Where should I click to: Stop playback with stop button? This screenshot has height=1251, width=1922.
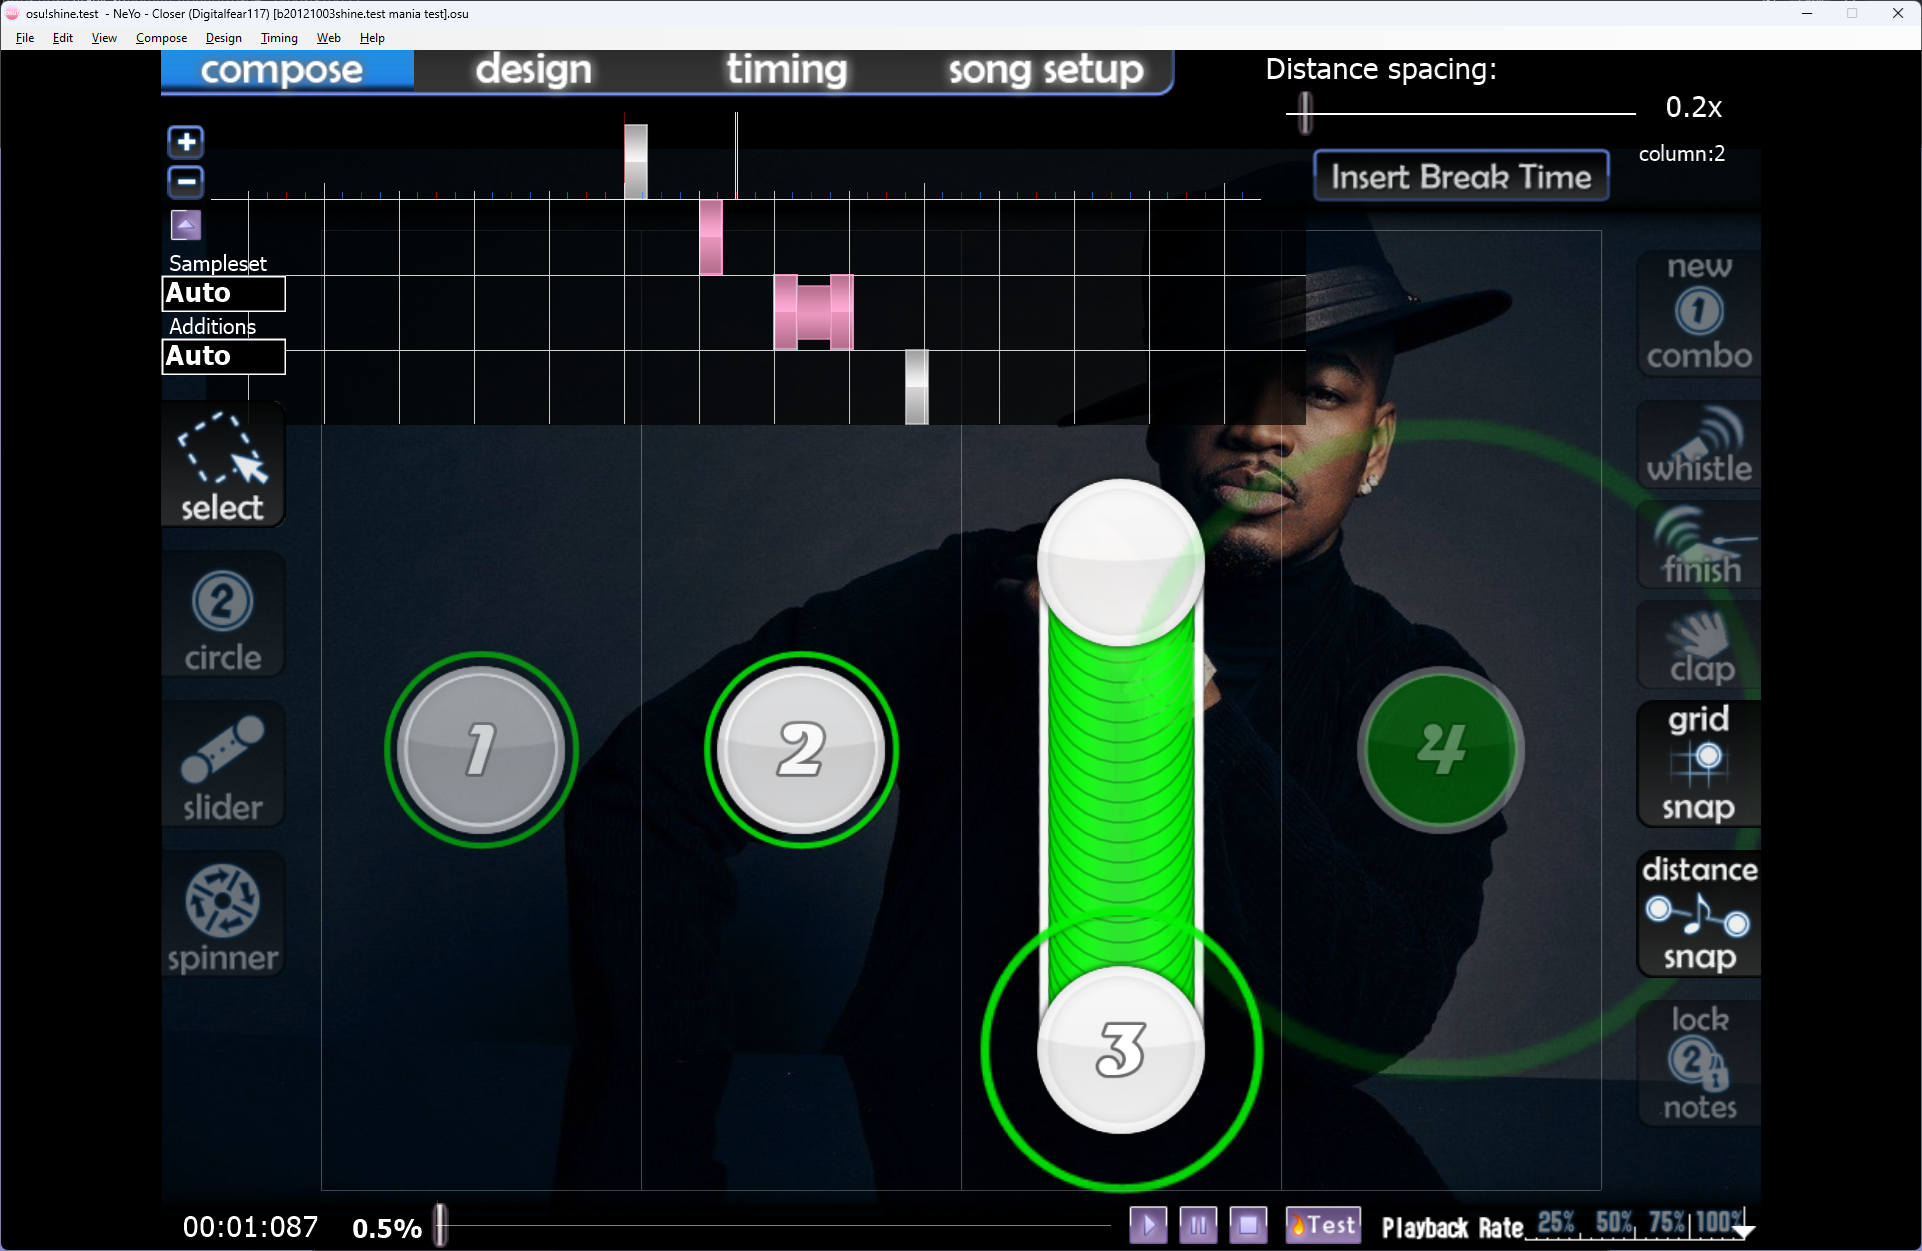[1248, 1224]
